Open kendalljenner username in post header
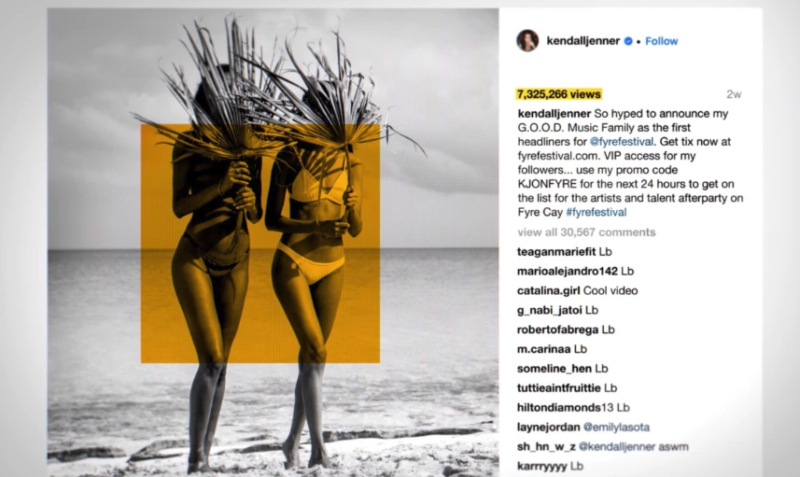 pos(583,41)
